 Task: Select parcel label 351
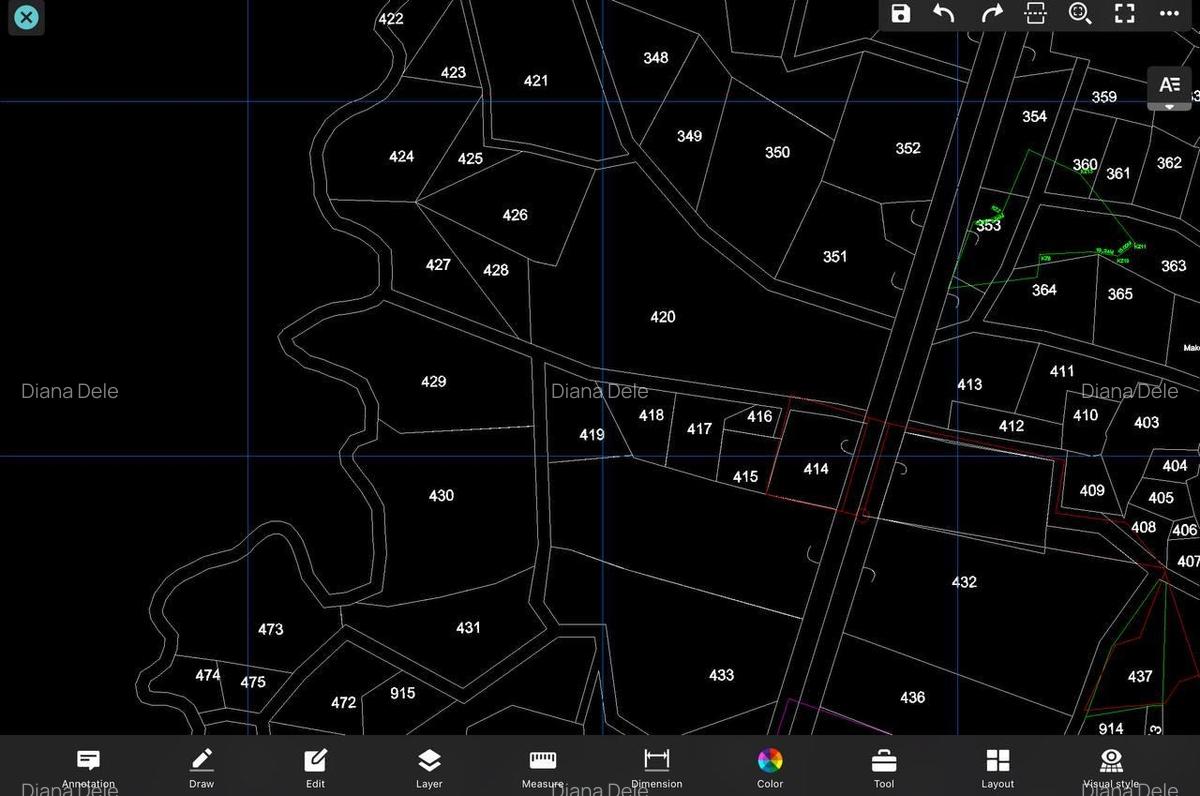pos(835,257)
